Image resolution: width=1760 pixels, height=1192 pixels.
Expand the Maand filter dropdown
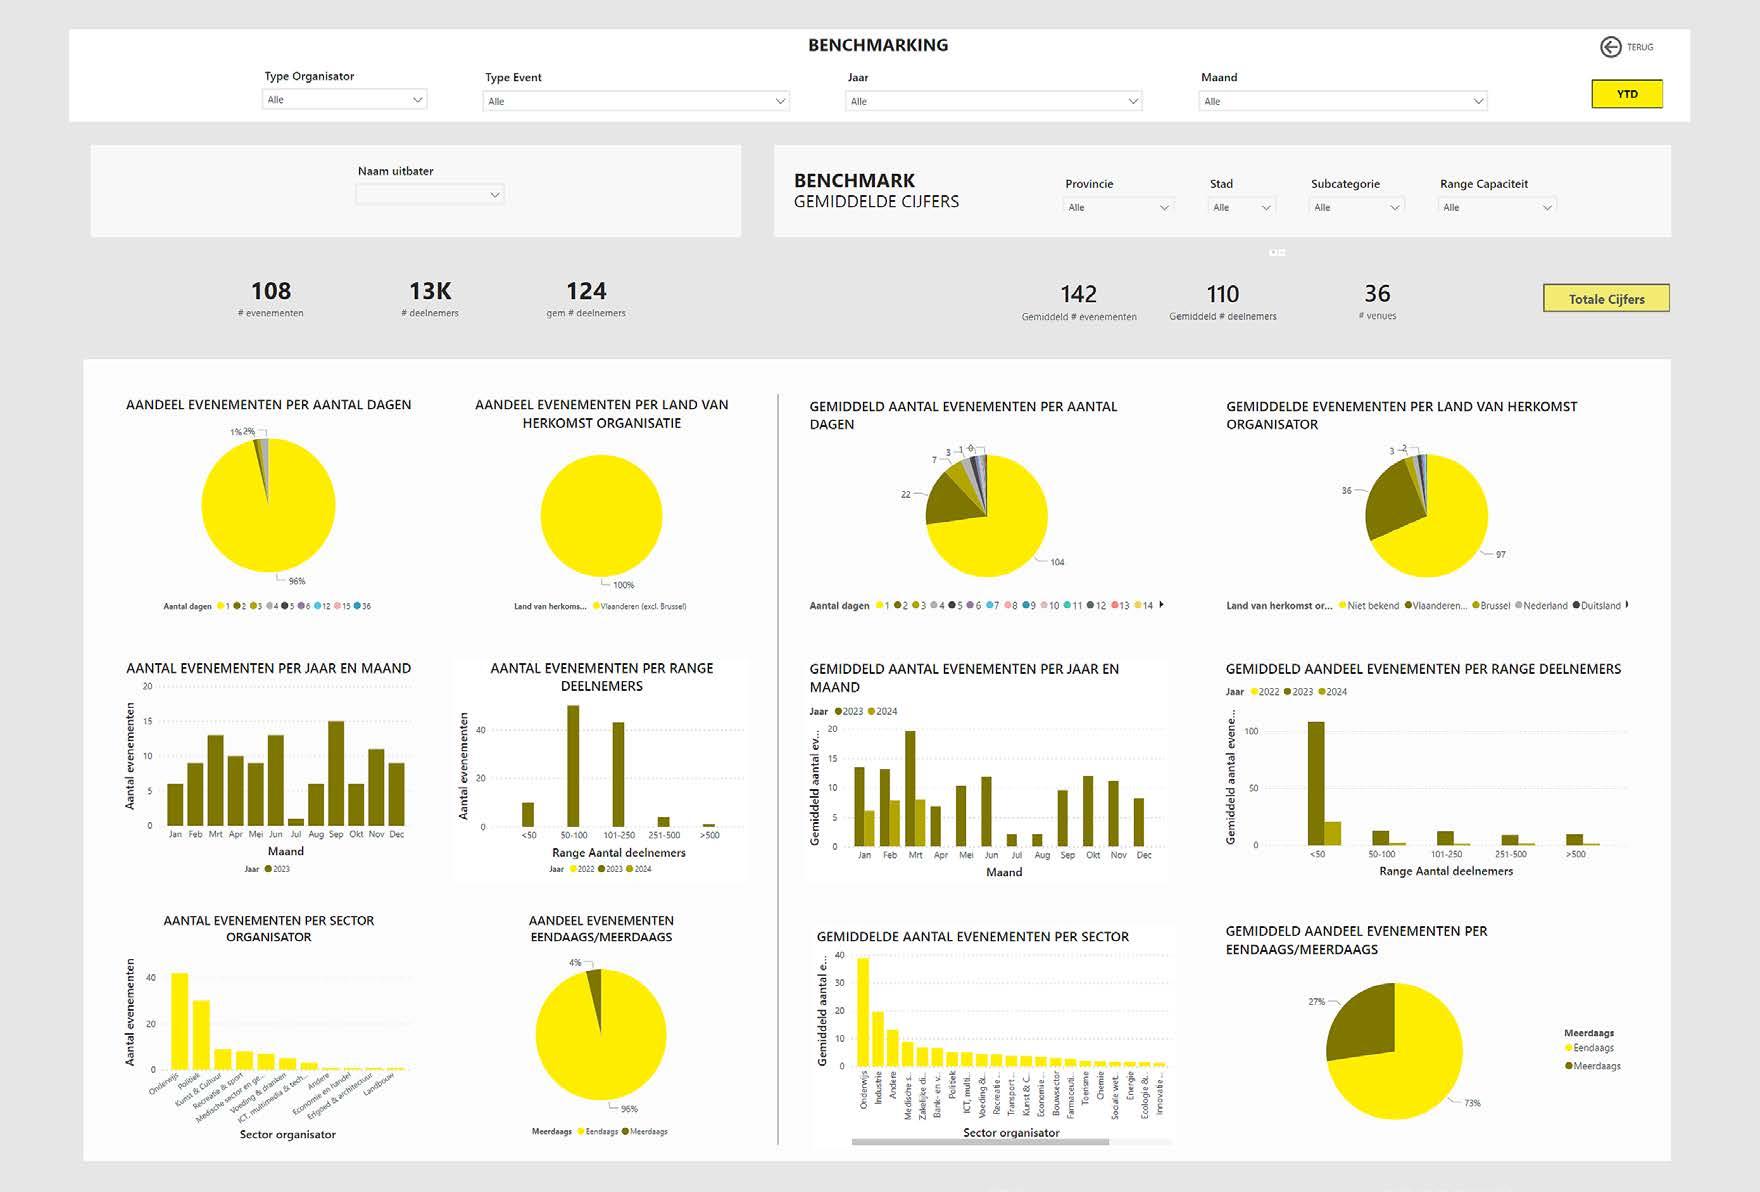(1342, 101)
